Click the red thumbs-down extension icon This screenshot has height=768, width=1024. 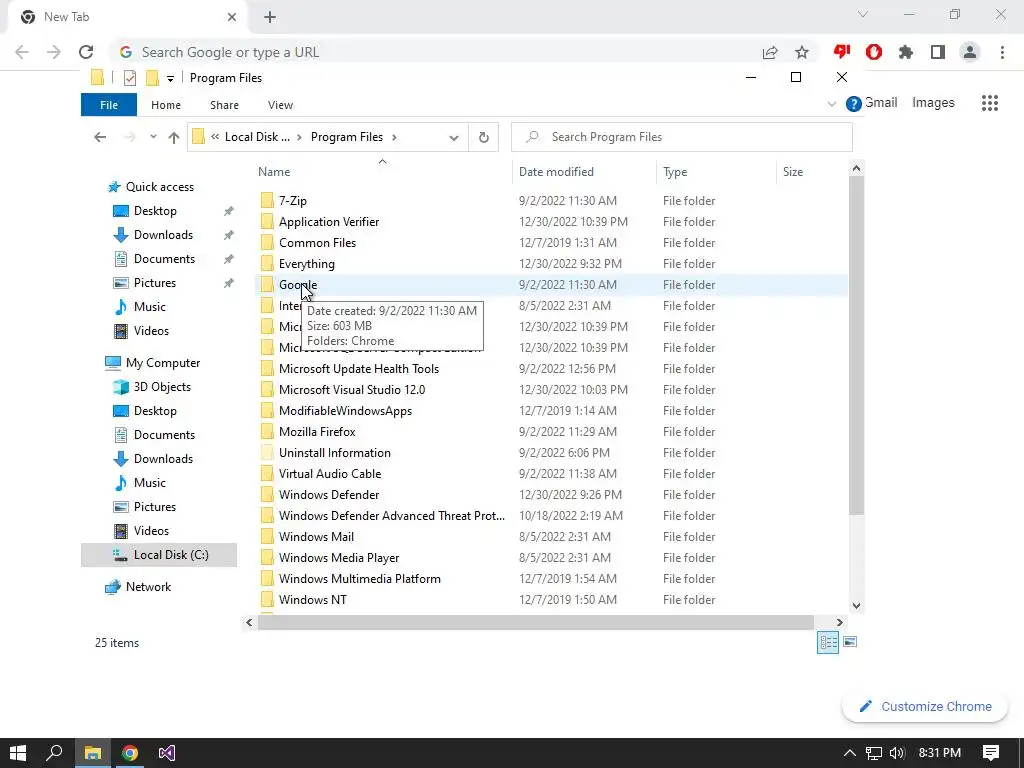(842, 52)
